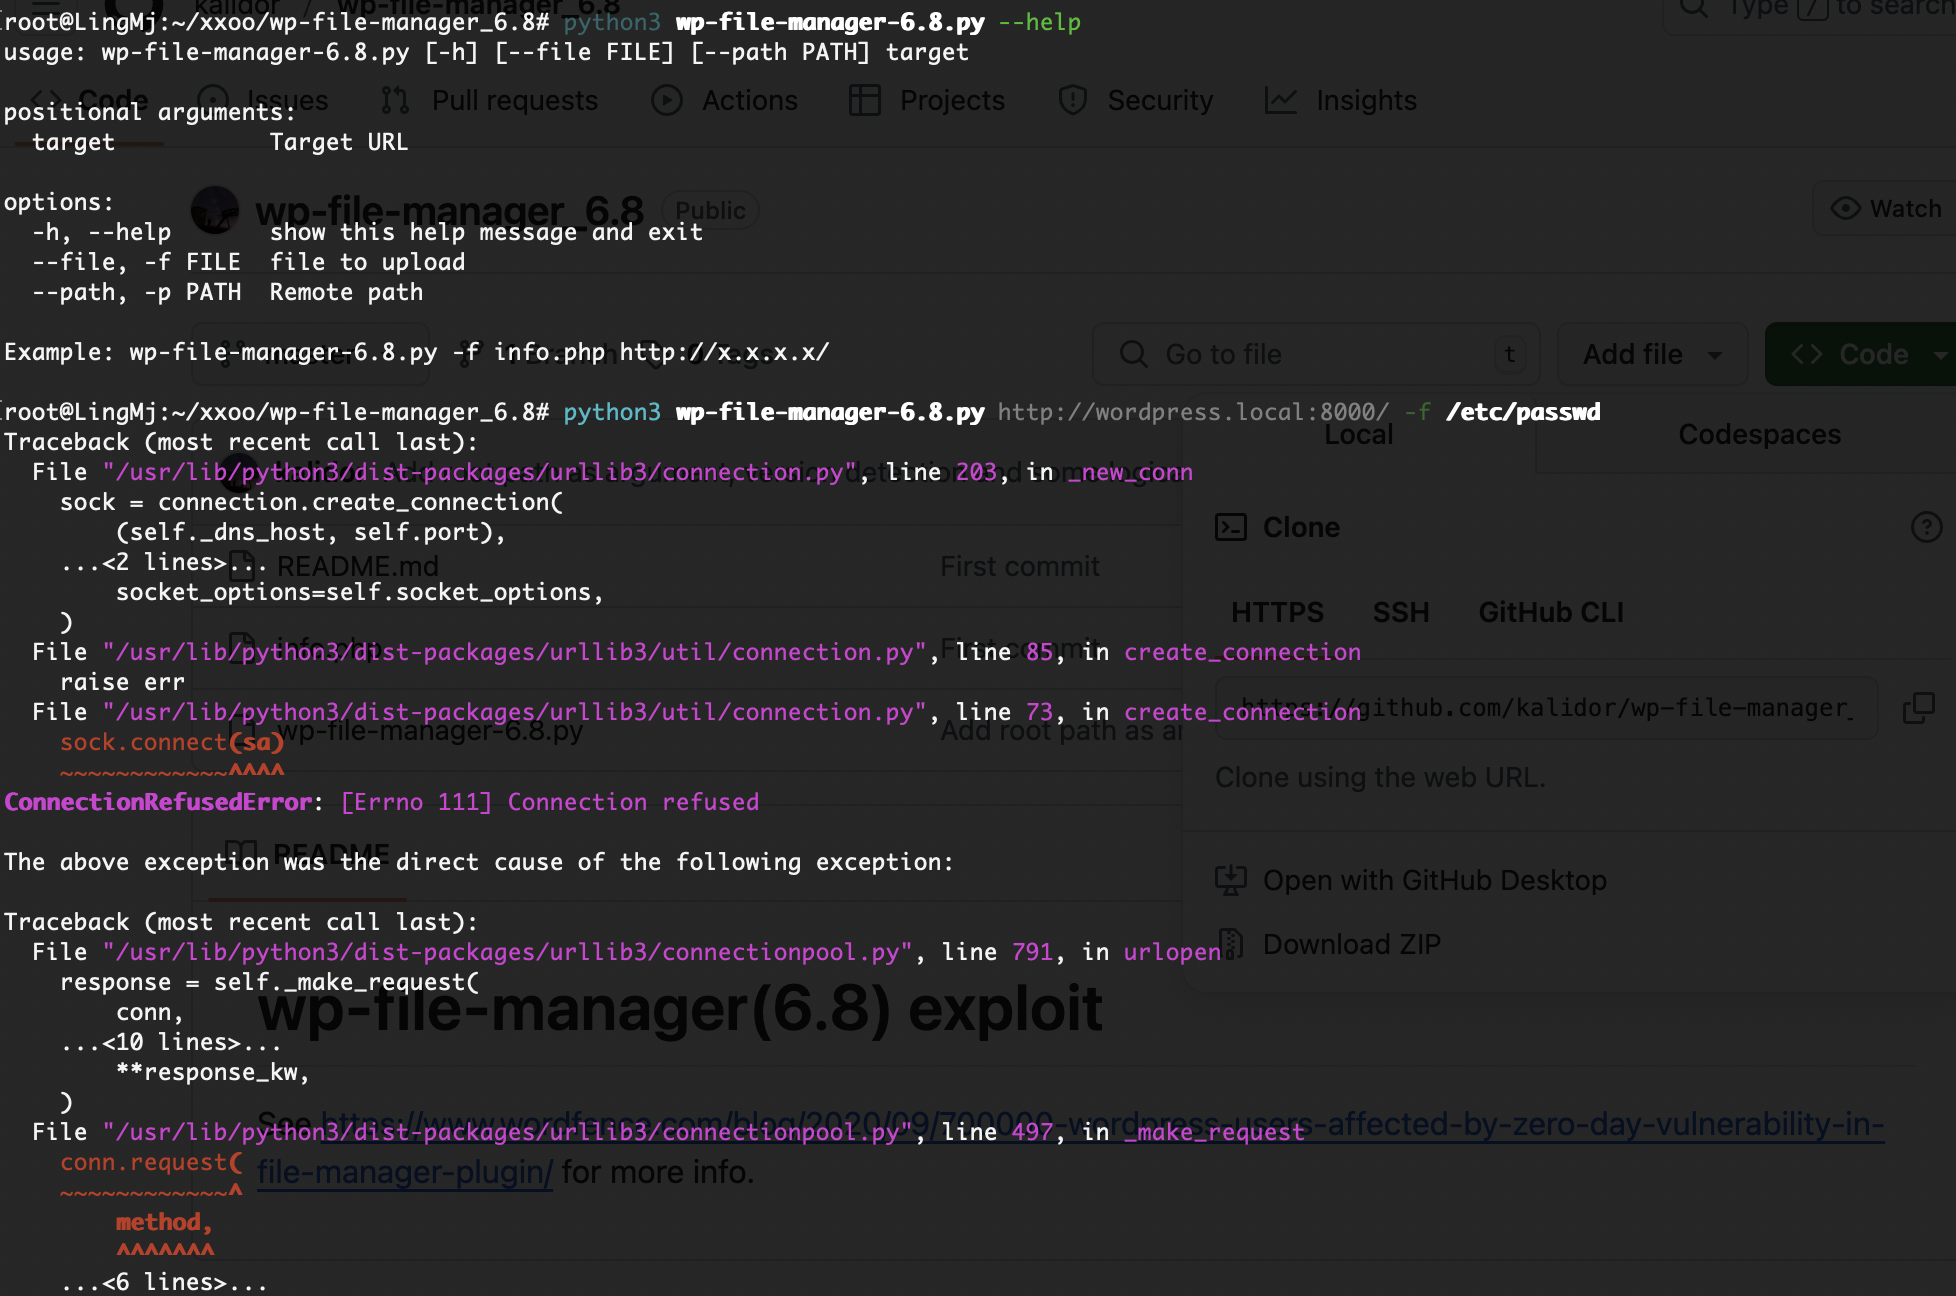Click the Insights graph icon in GitHub nav
Viewport: 1956px width, 1296px height.
click(x=1281, y=101)
